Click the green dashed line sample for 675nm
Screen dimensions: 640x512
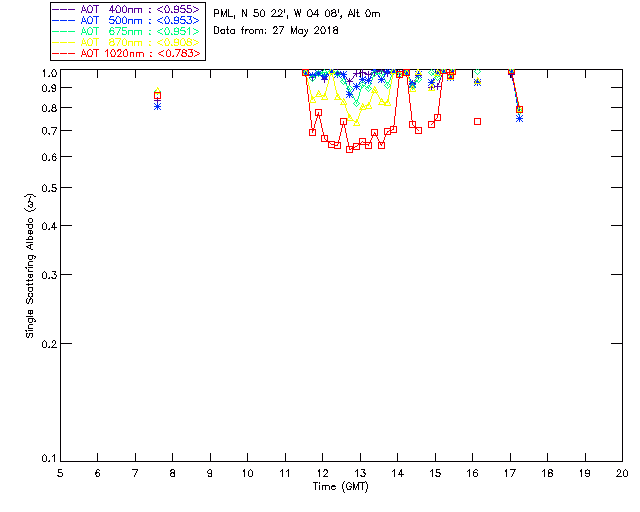coord(63,31)
